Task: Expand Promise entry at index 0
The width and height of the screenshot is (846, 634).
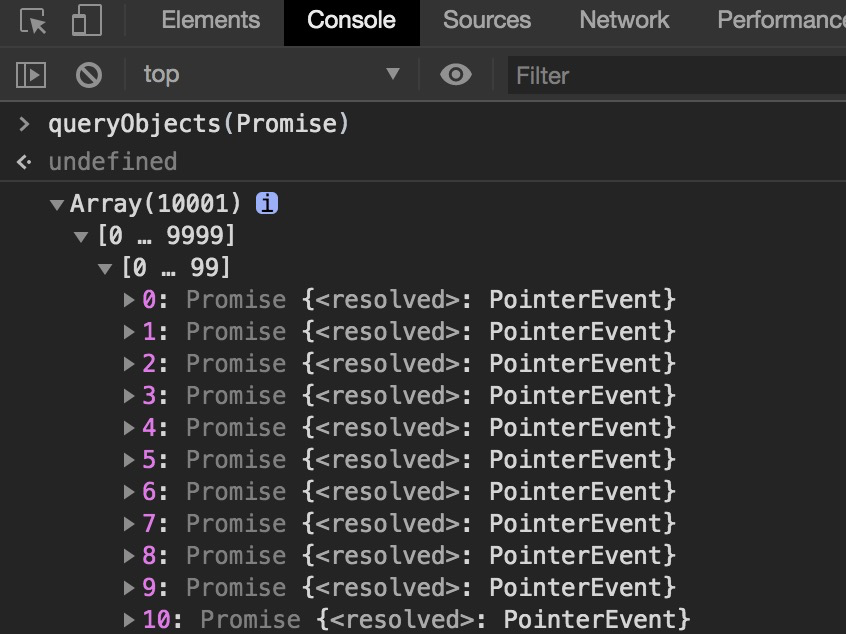Action: click(129, 299)
